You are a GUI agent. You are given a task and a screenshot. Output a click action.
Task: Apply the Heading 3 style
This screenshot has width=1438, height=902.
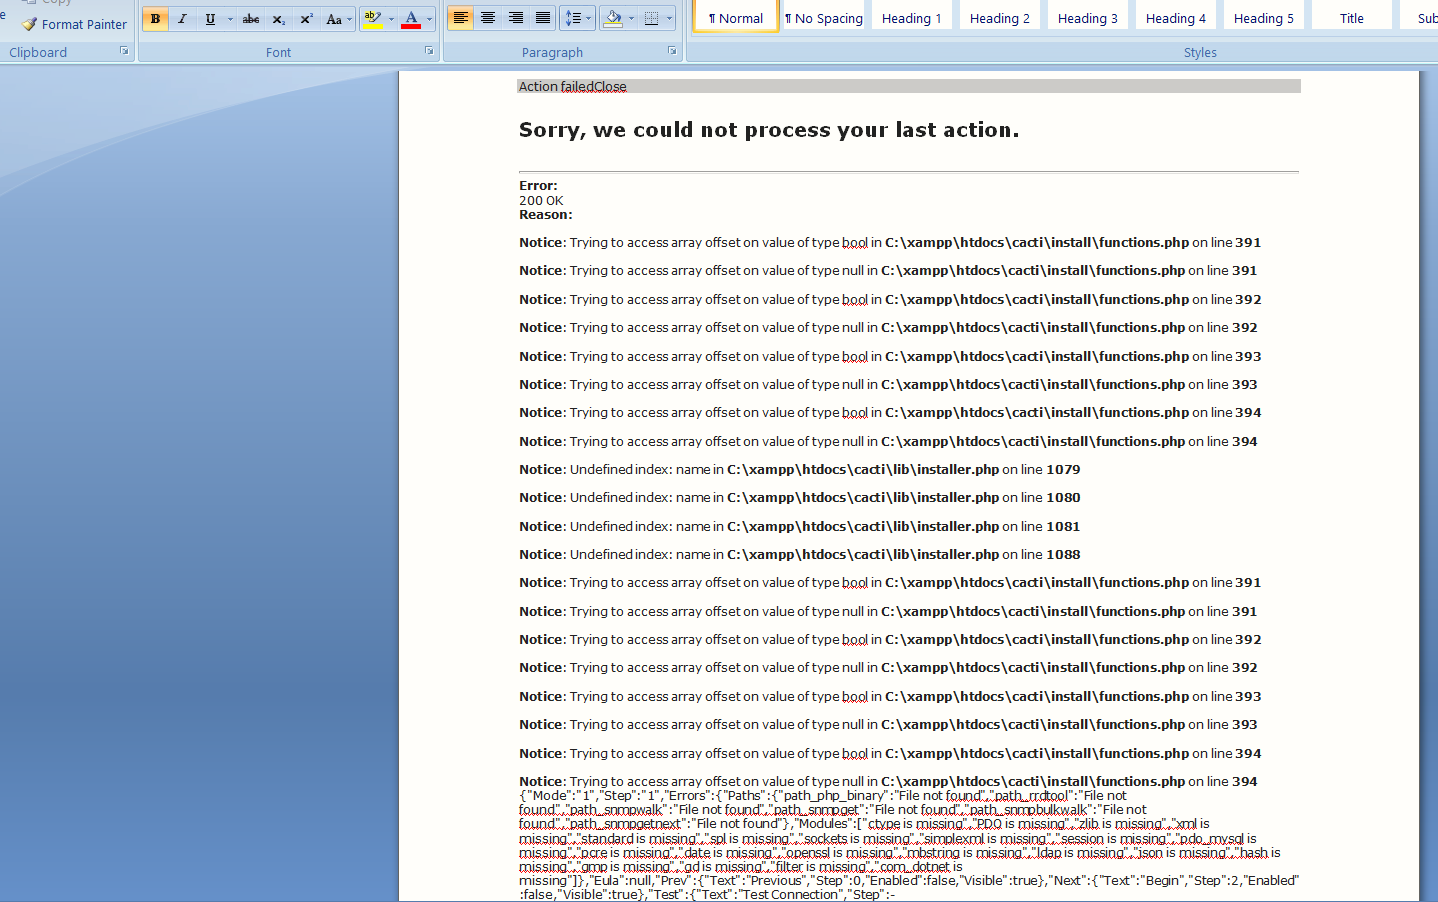point(1088,16)
